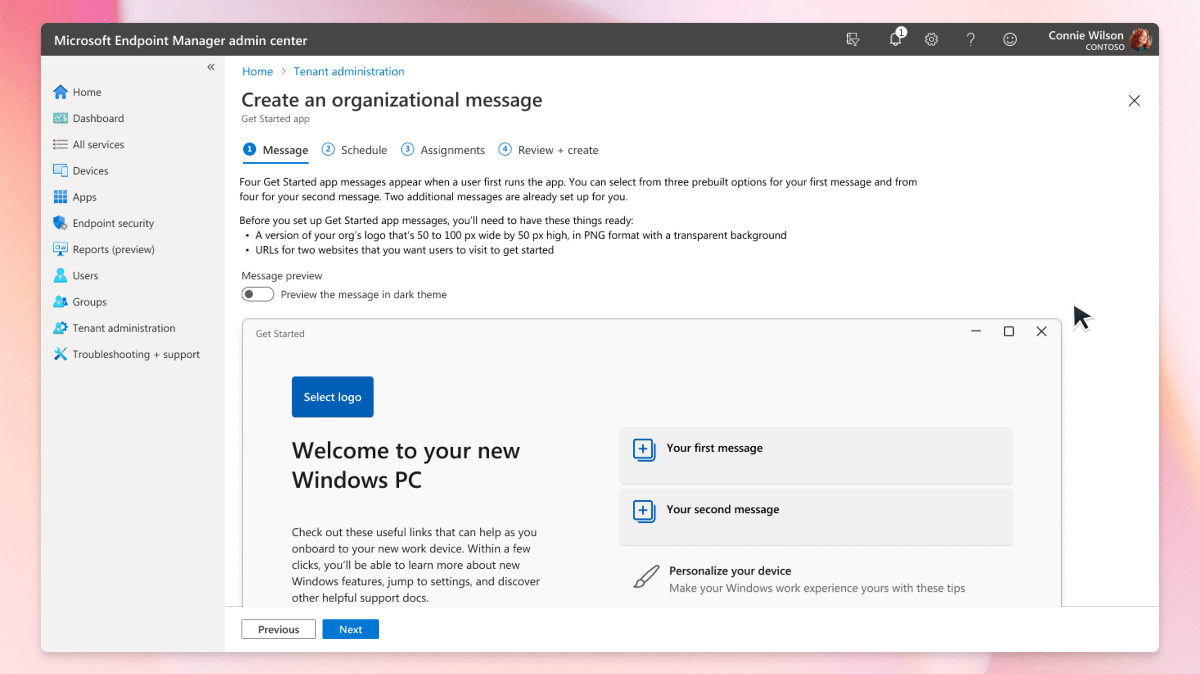The height and width of the screenshot is (674, 1200).
Task: Open the Troubleshooting + support wrench icon
Action: pos(61,354)
